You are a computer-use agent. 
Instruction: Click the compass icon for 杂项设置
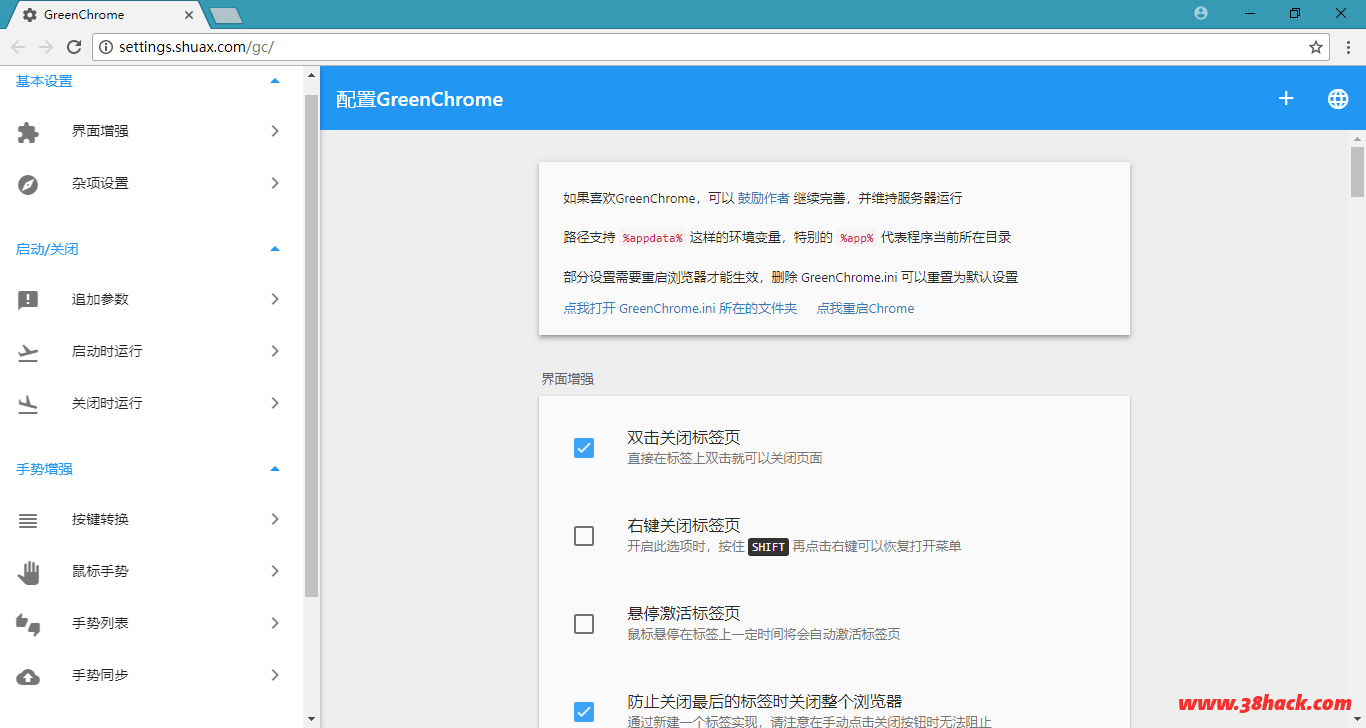[x=28, y=184]
